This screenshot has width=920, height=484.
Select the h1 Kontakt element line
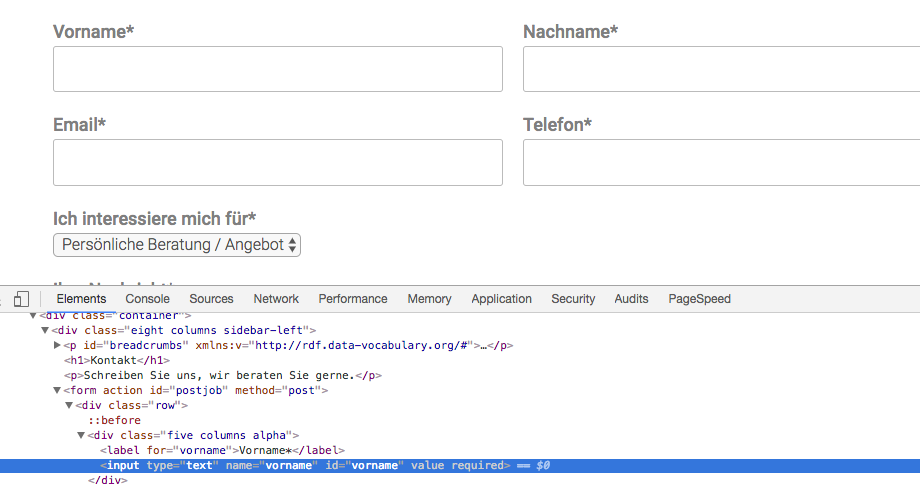(x=117, y=360)
